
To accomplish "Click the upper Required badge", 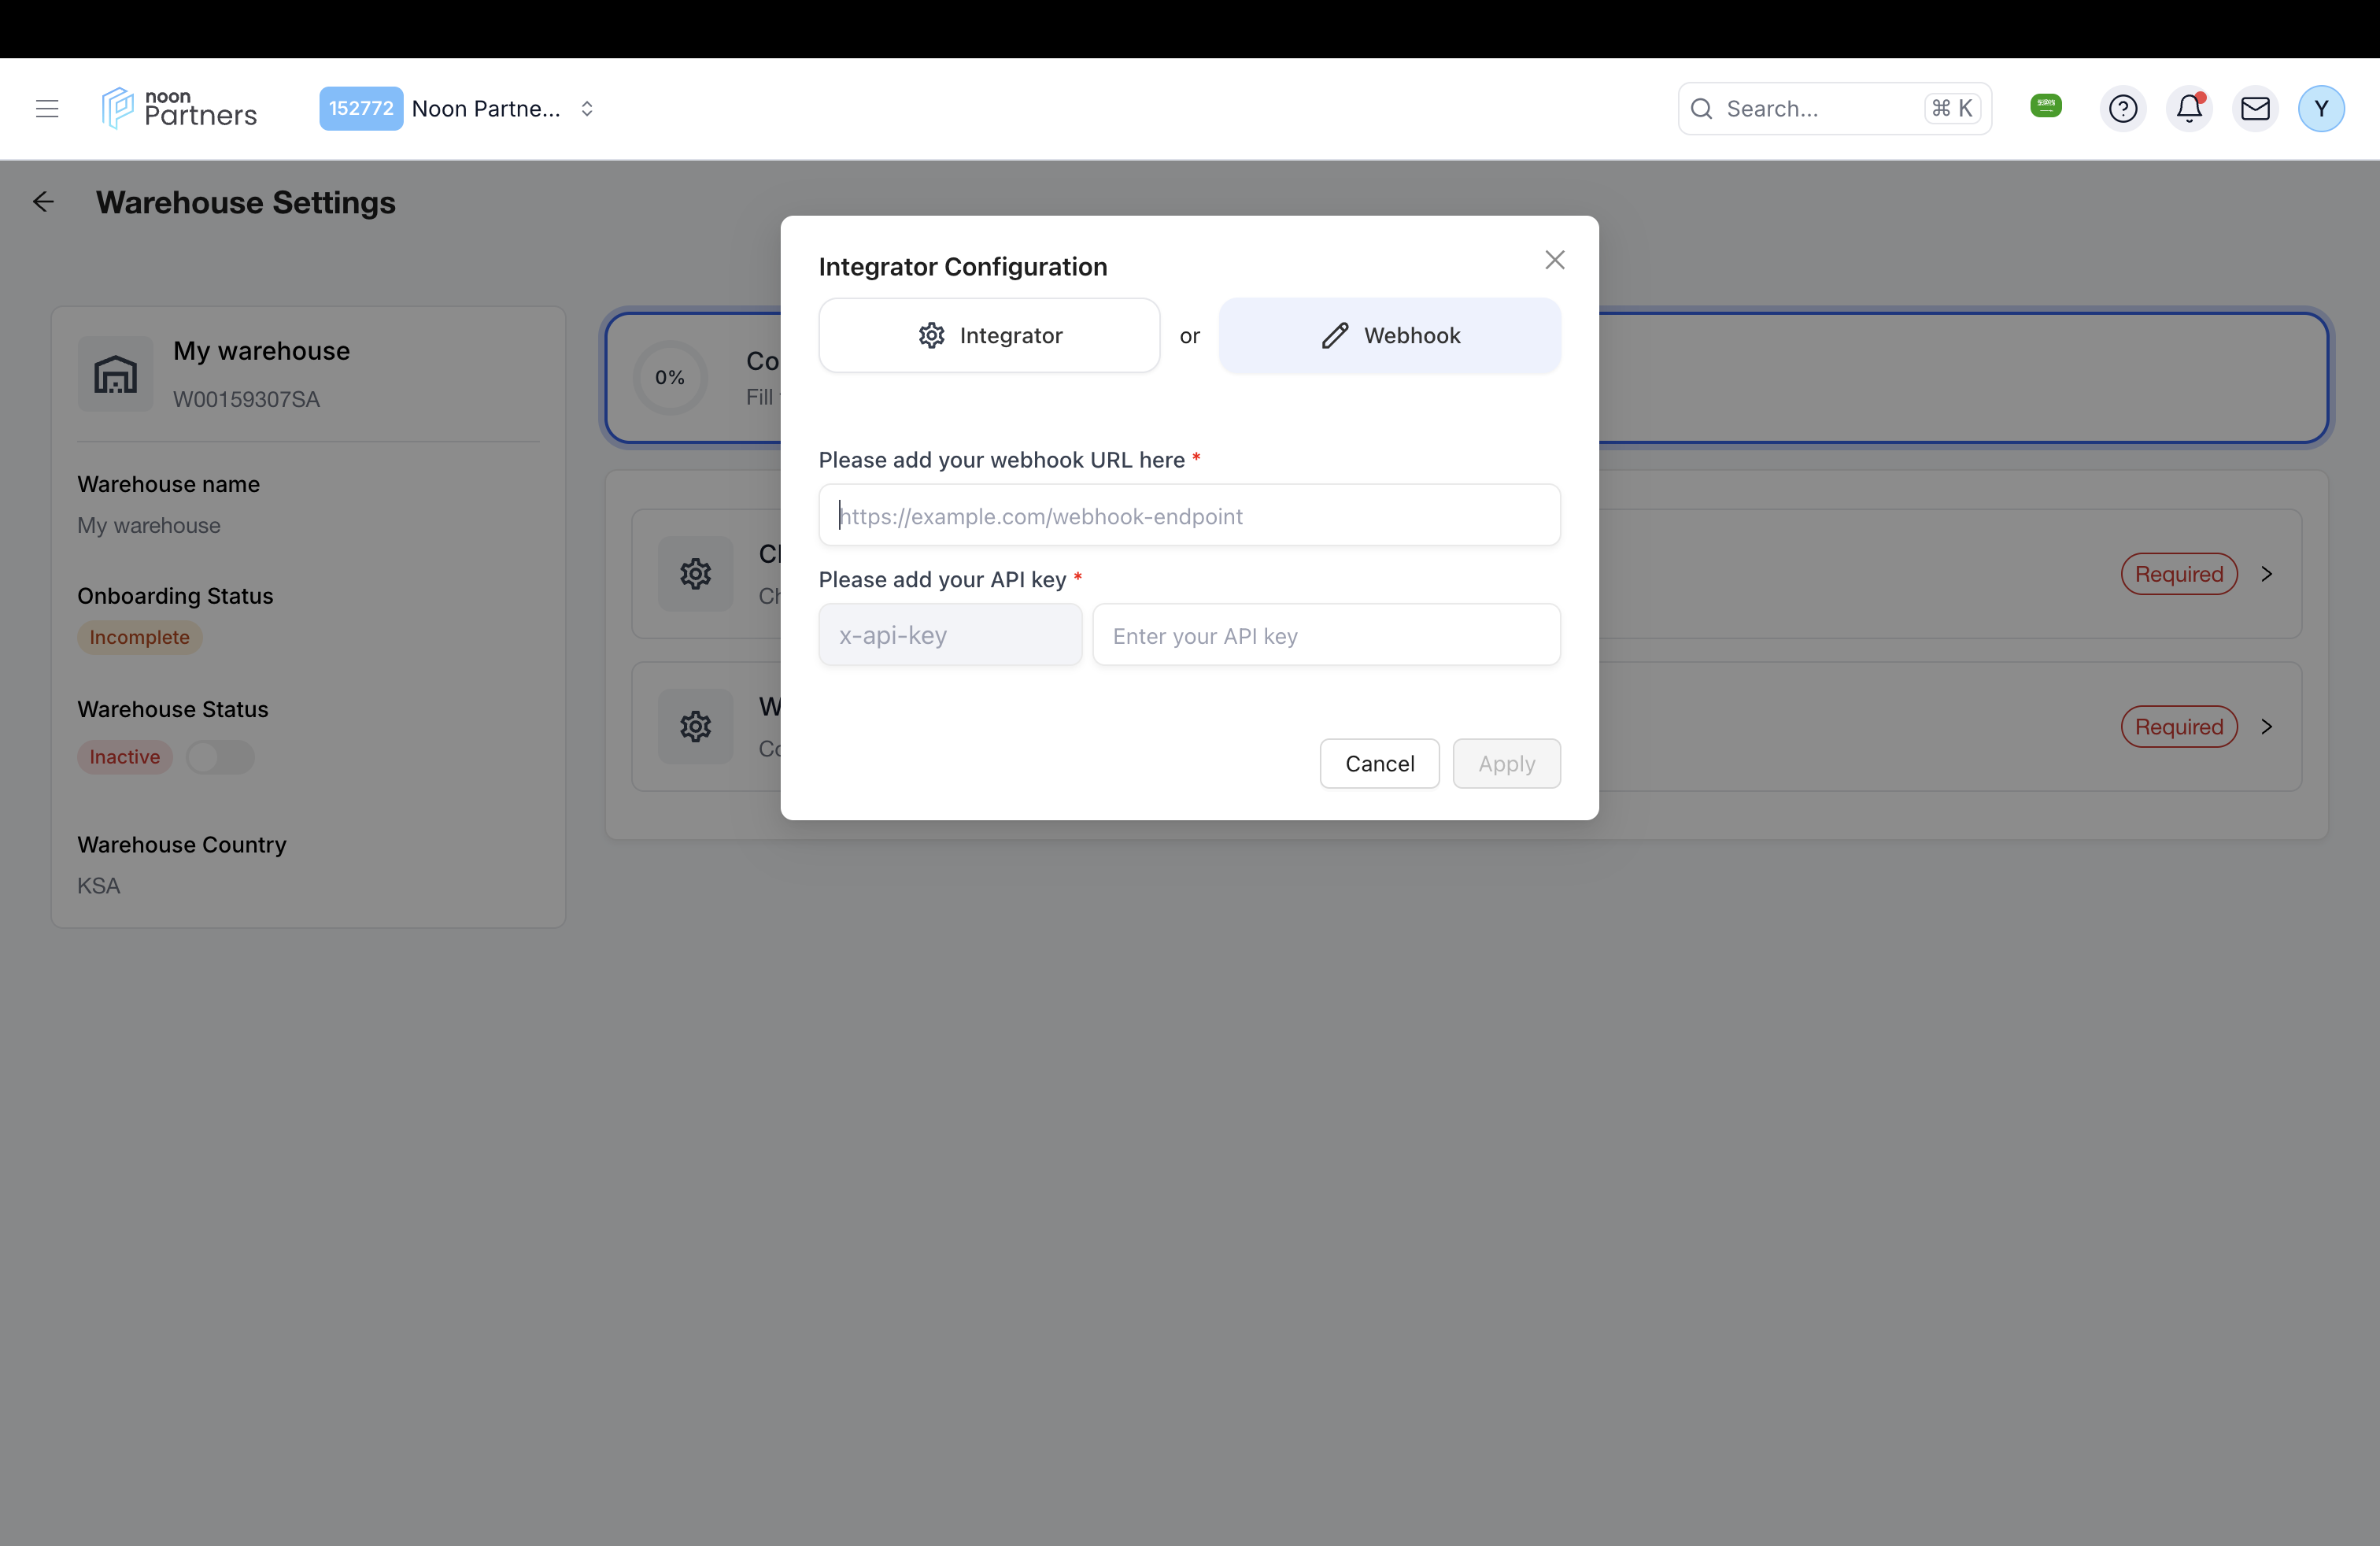I will pyautogui.click(x=2179, y=574).
